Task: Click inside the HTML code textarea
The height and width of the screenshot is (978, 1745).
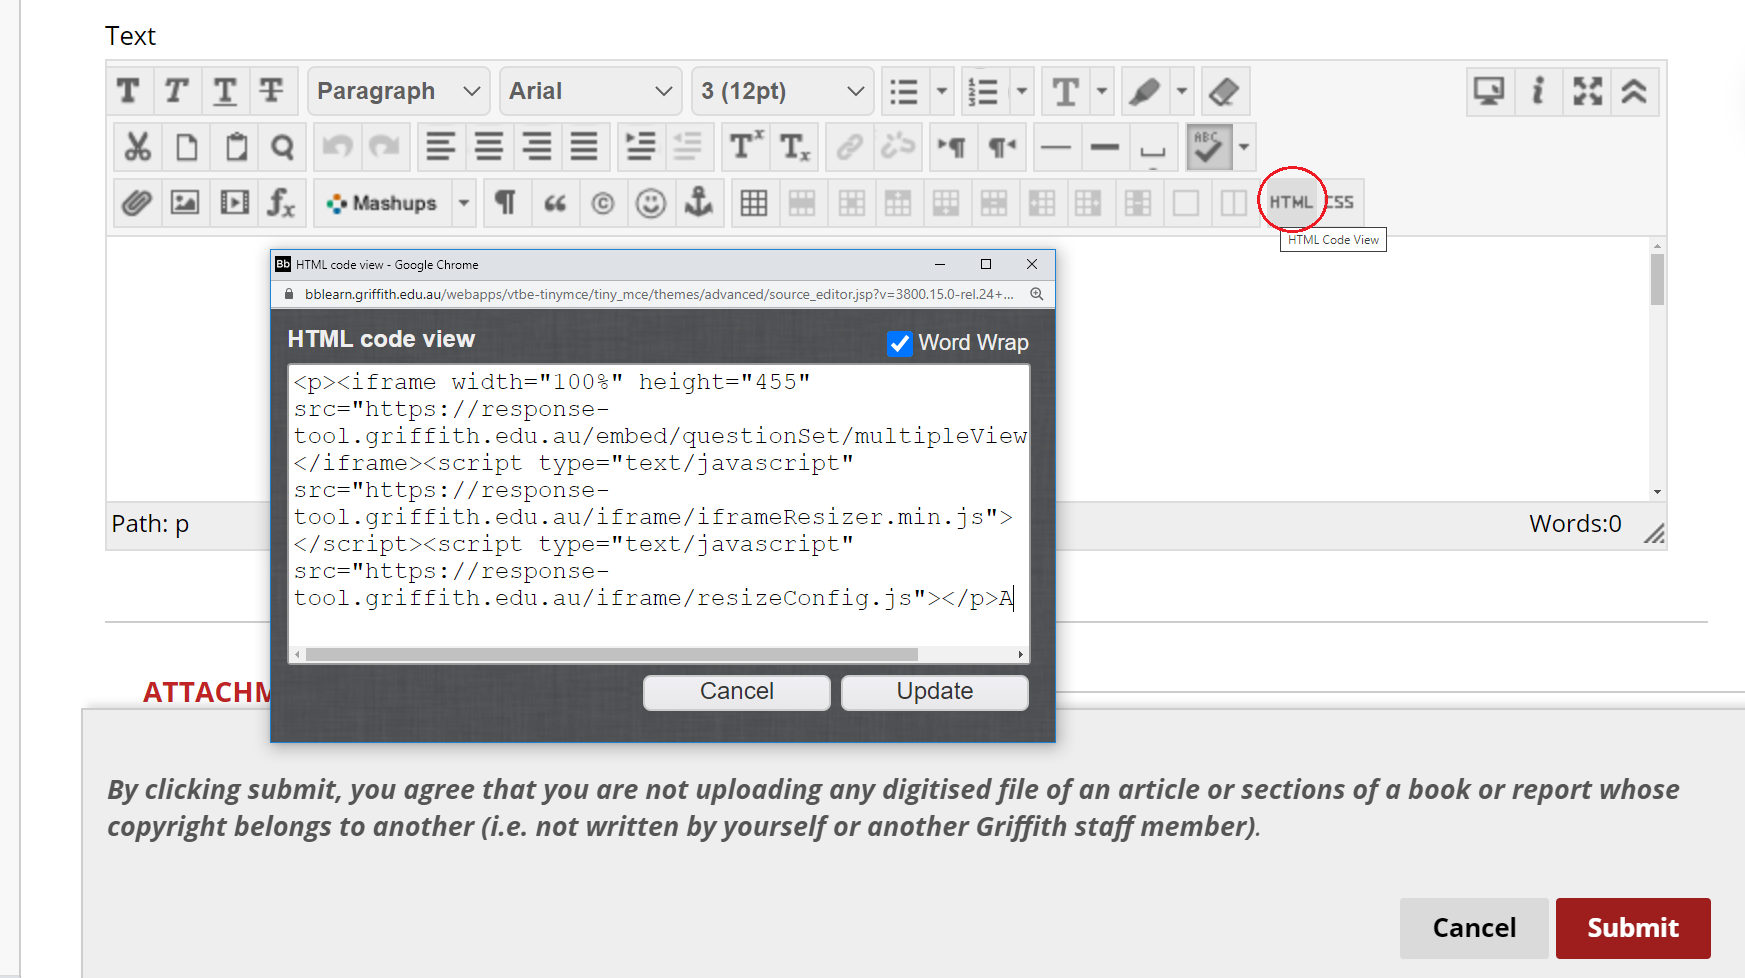Action: click(658, 505)
